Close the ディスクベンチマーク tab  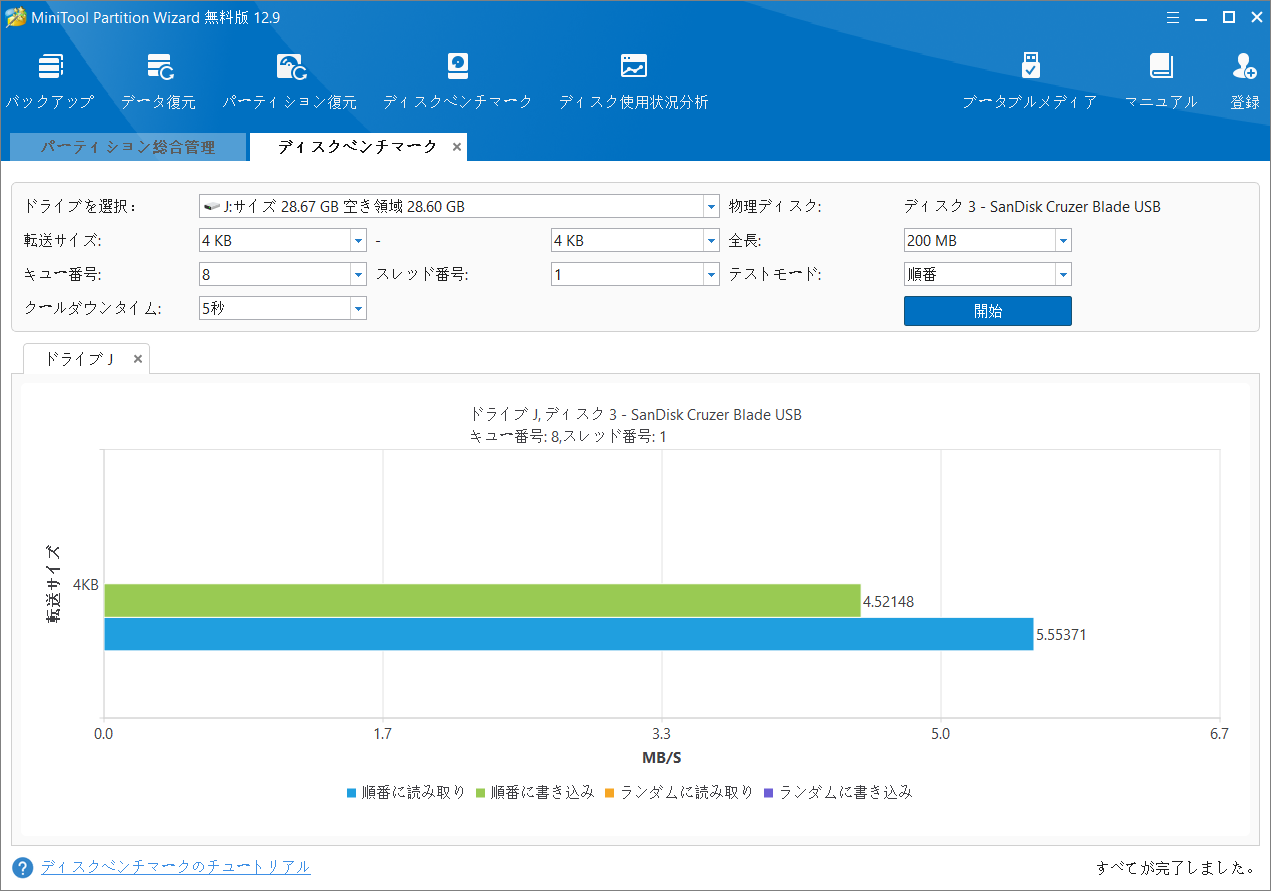click(x=457, y=147)
